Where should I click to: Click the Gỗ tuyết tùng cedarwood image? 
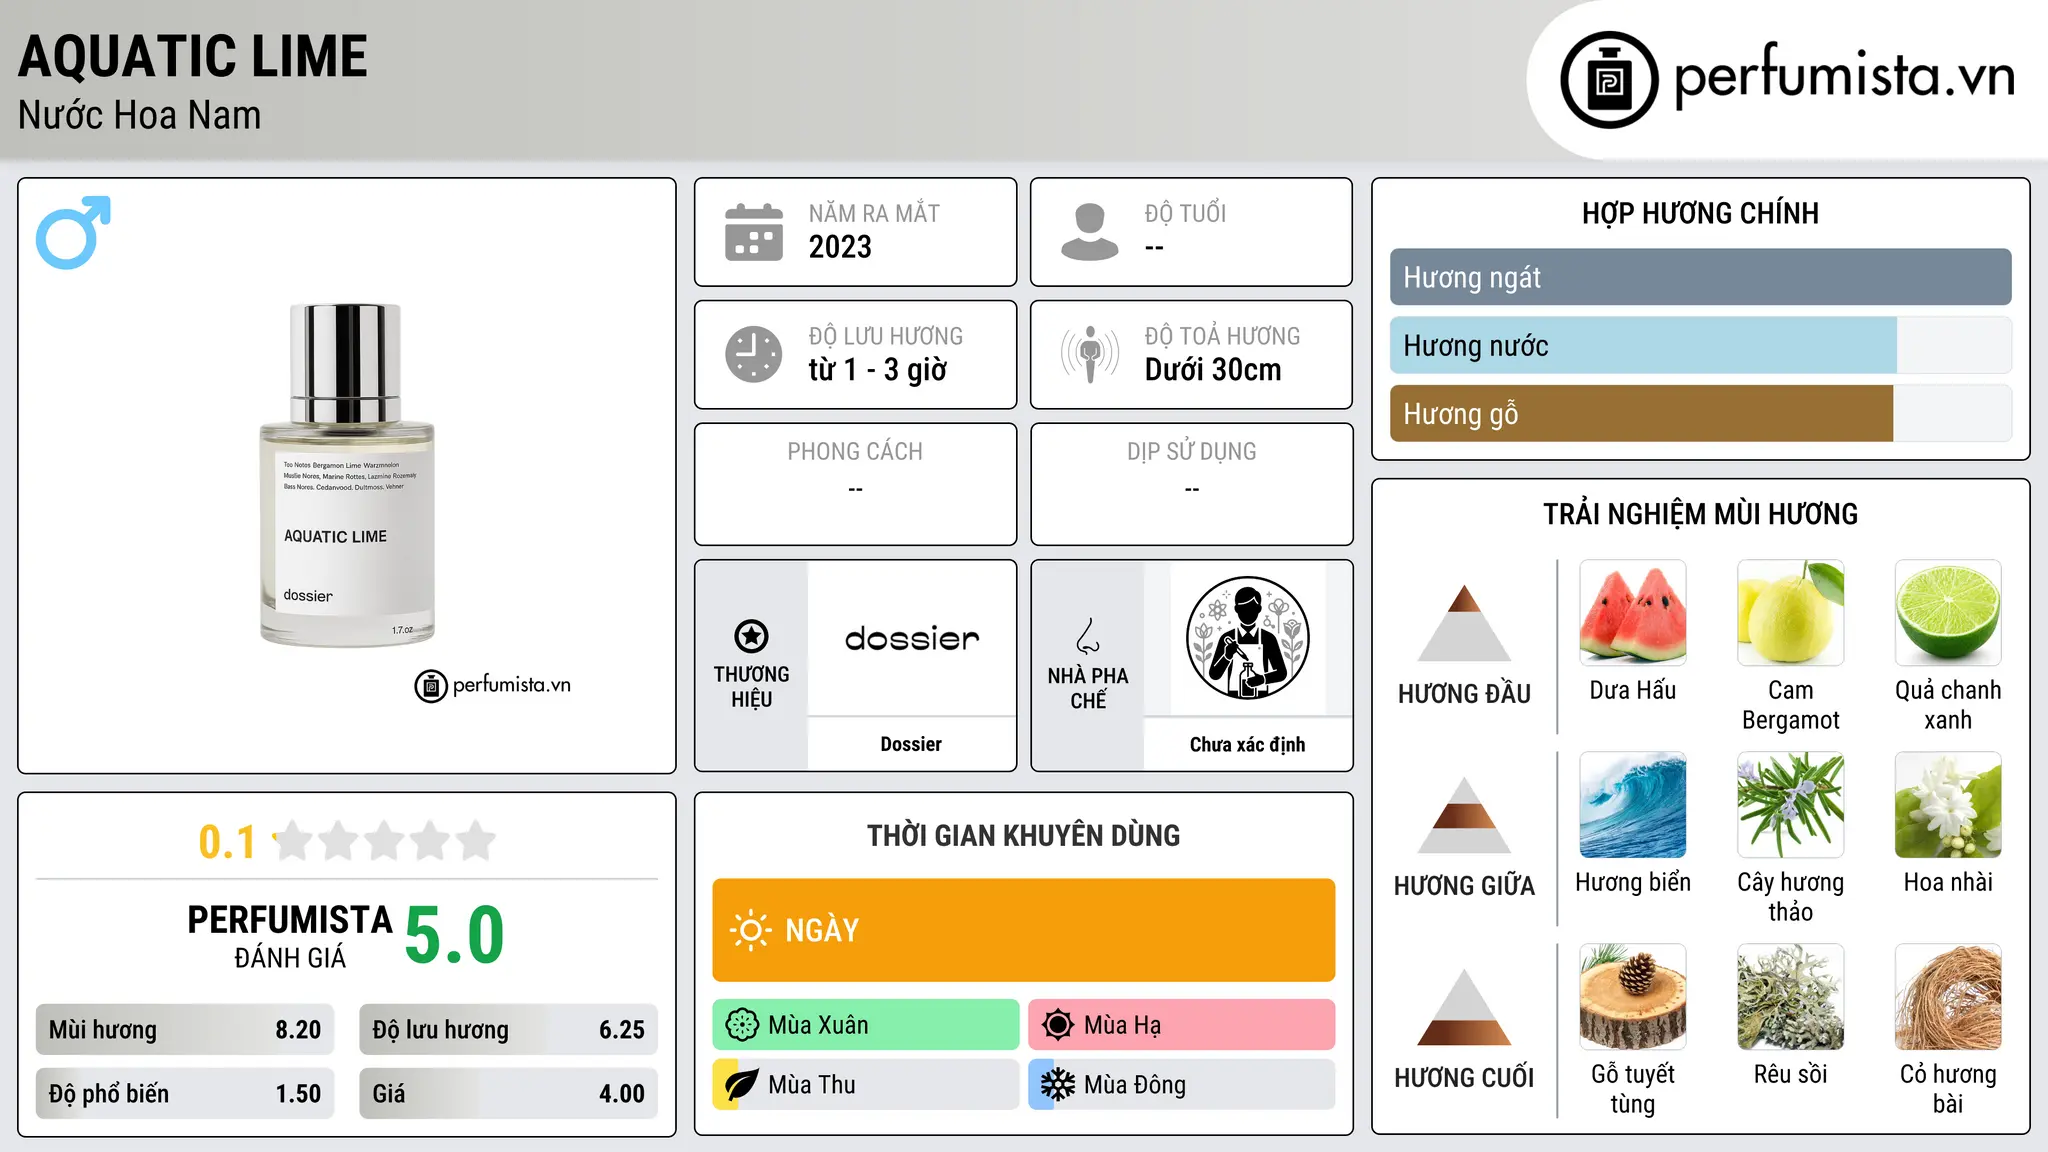[1633, 997]
